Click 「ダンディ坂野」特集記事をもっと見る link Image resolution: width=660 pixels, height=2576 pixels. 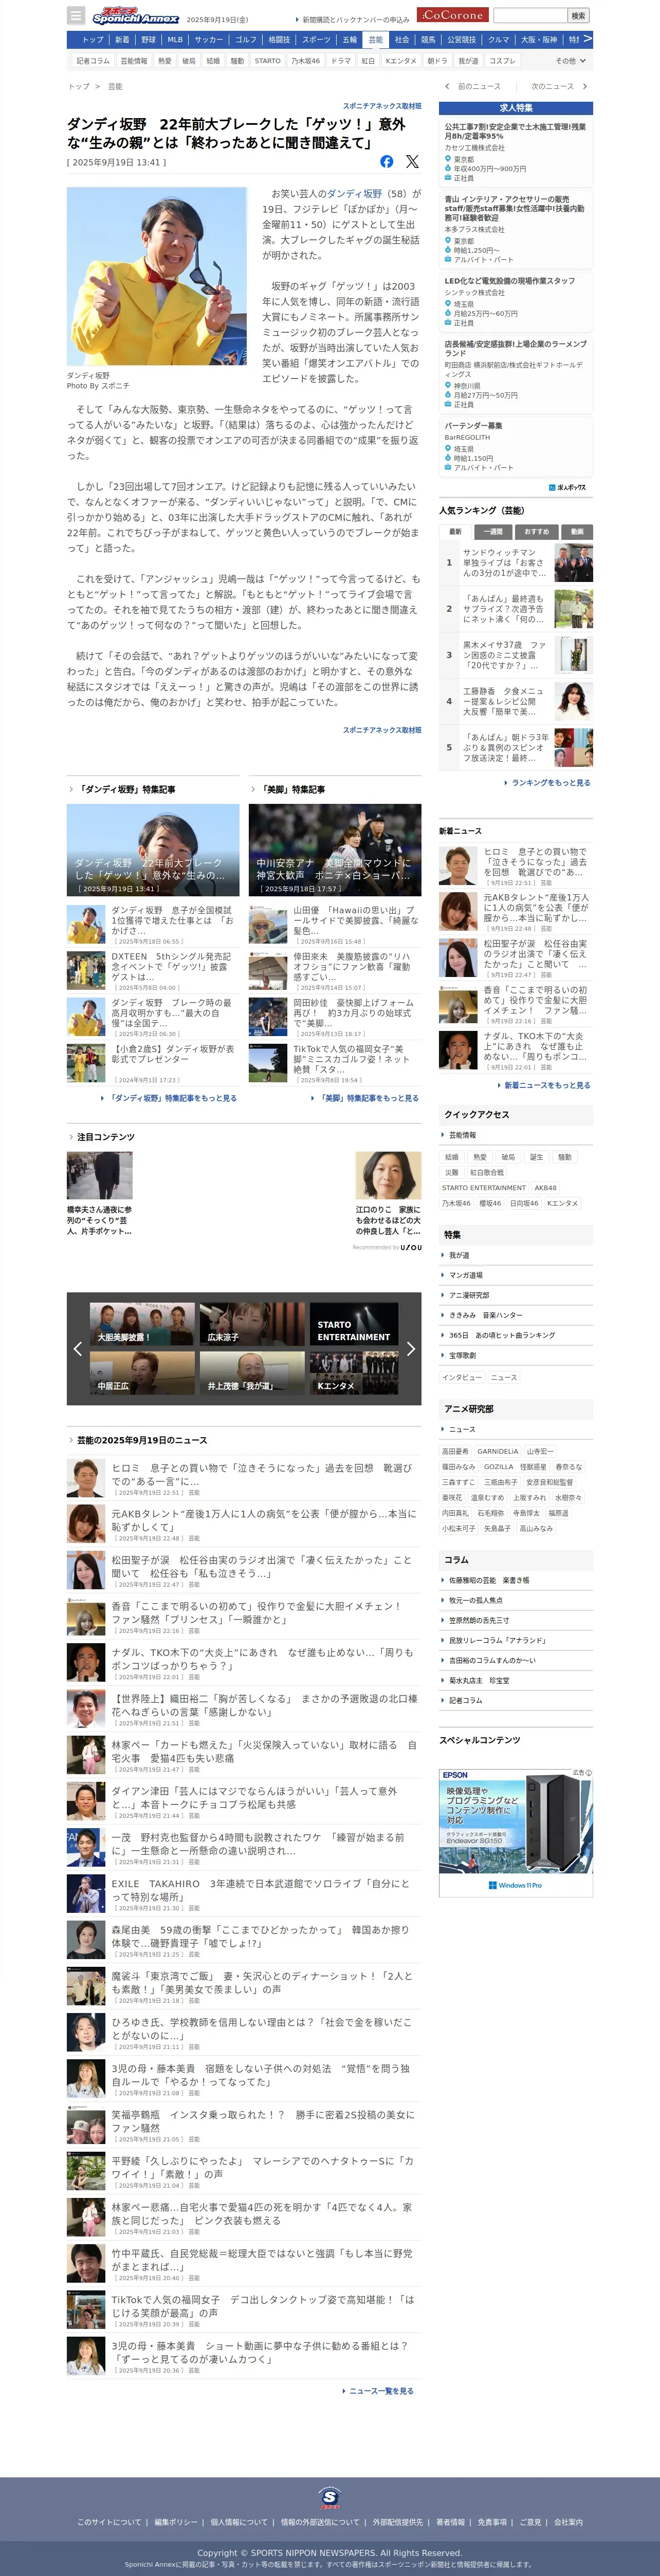point(170,1098)
